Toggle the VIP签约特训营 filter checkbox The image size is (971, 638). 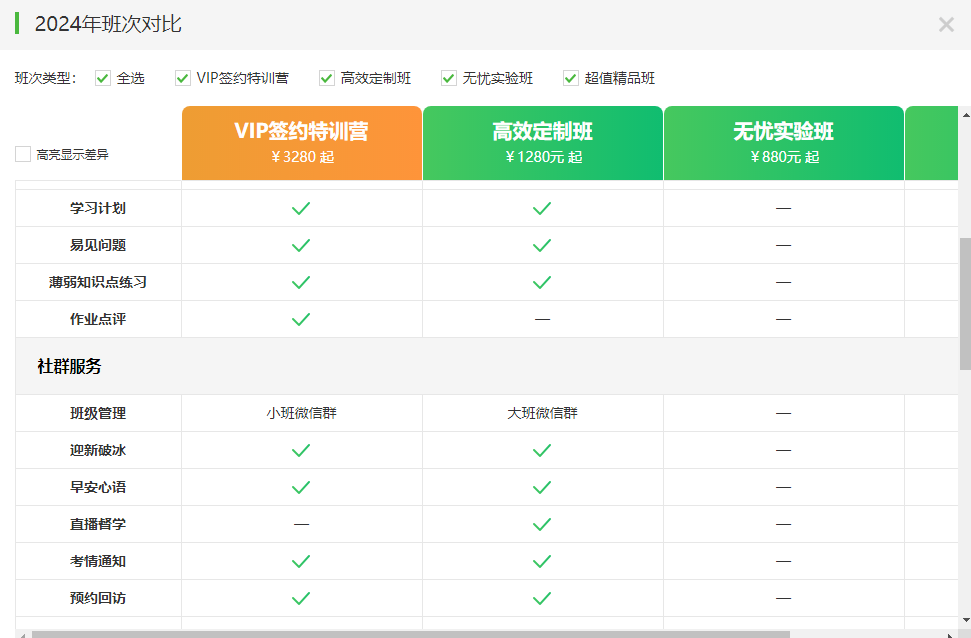pos(183,78)
